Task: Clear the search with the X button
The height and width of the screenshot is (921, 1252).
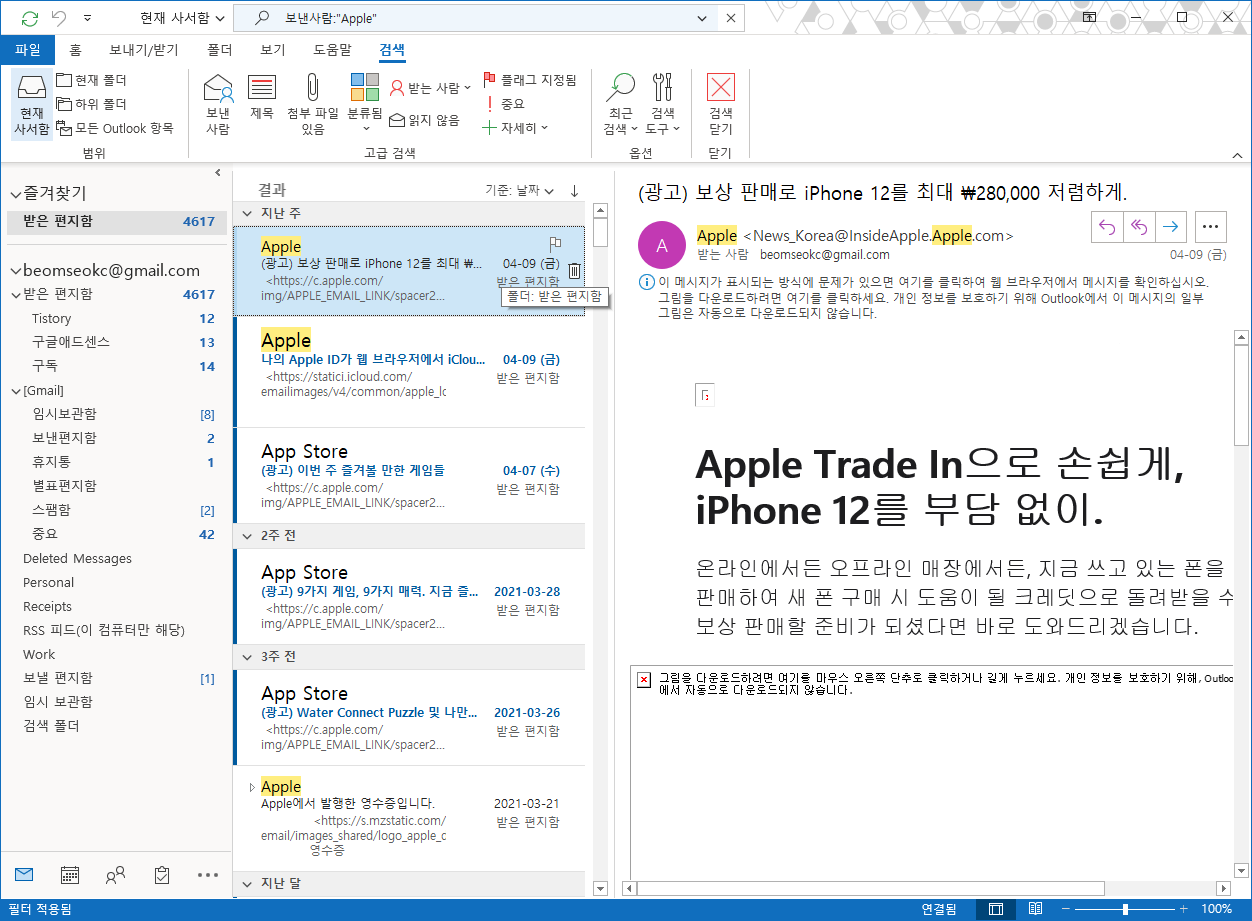Action: 731,18
